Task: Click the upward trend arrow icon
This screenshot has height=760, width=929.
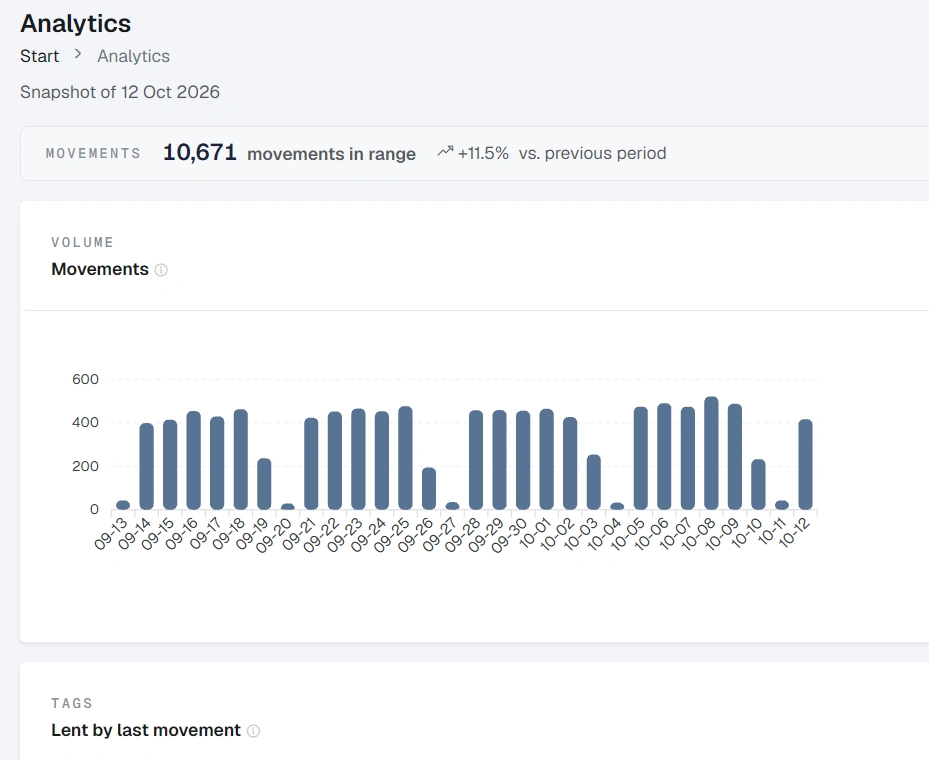Action: pos(445,152)
